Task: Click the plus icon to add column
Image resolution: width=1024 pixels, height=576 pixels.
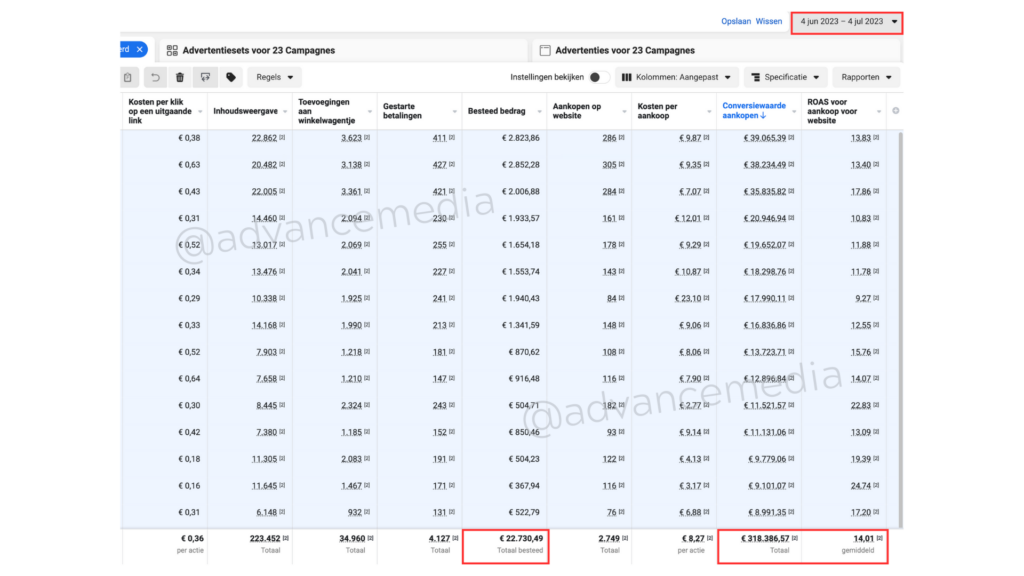Action: [895, 111]
